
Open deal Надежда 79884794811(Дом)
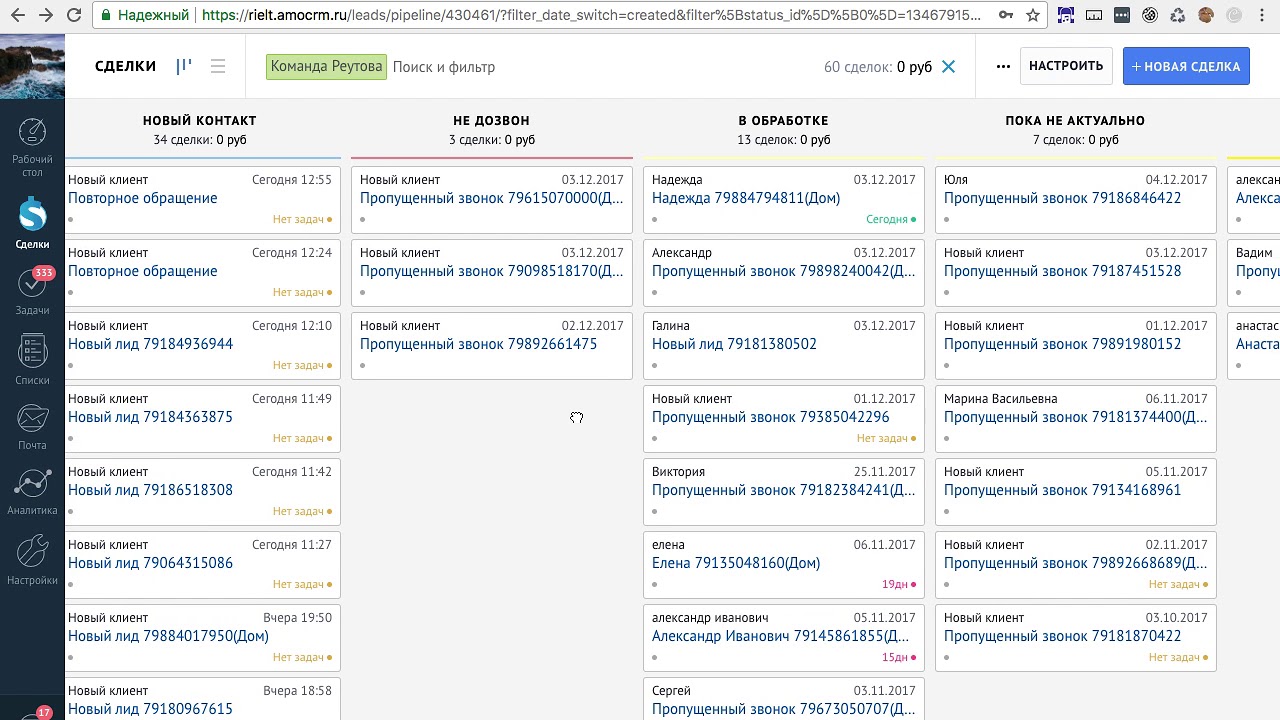click(x=746, y=198)
